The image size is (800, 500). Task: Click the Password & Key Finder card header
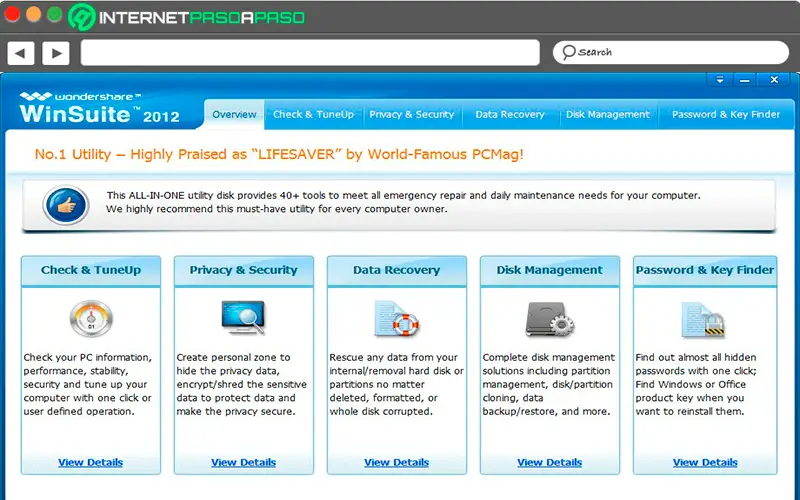705,270
